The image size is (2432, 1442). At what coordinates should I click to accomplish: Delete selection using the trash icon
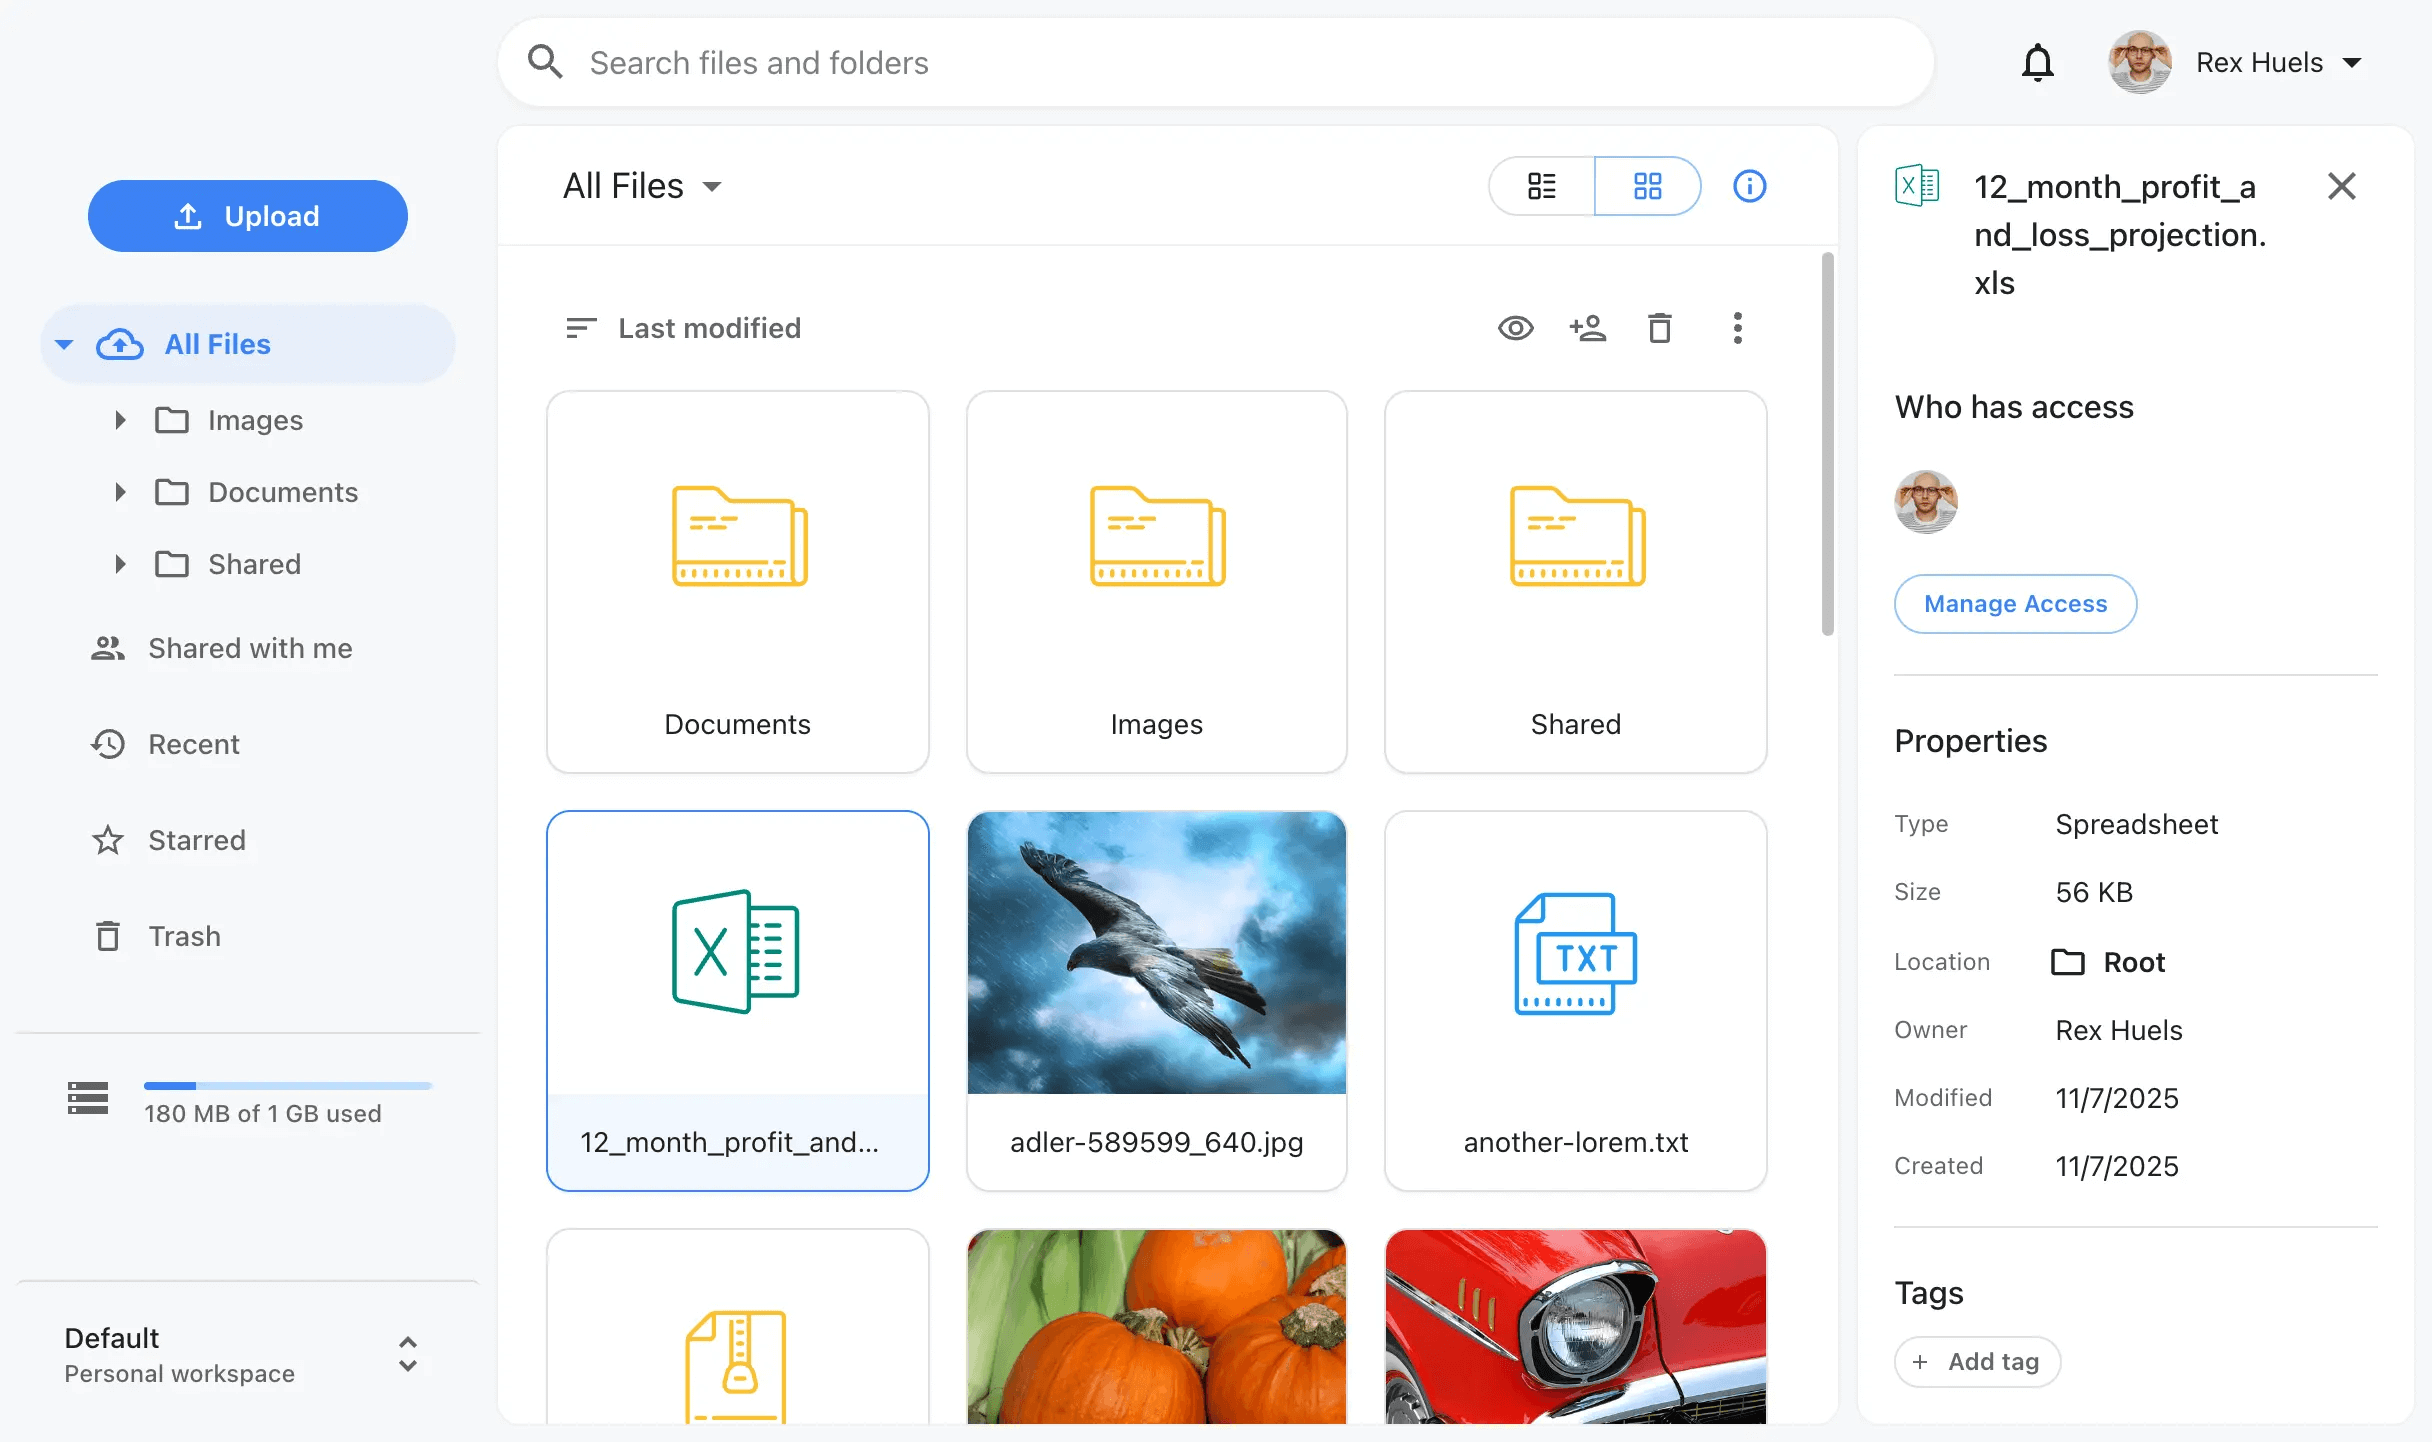(x=1660, y=328)
